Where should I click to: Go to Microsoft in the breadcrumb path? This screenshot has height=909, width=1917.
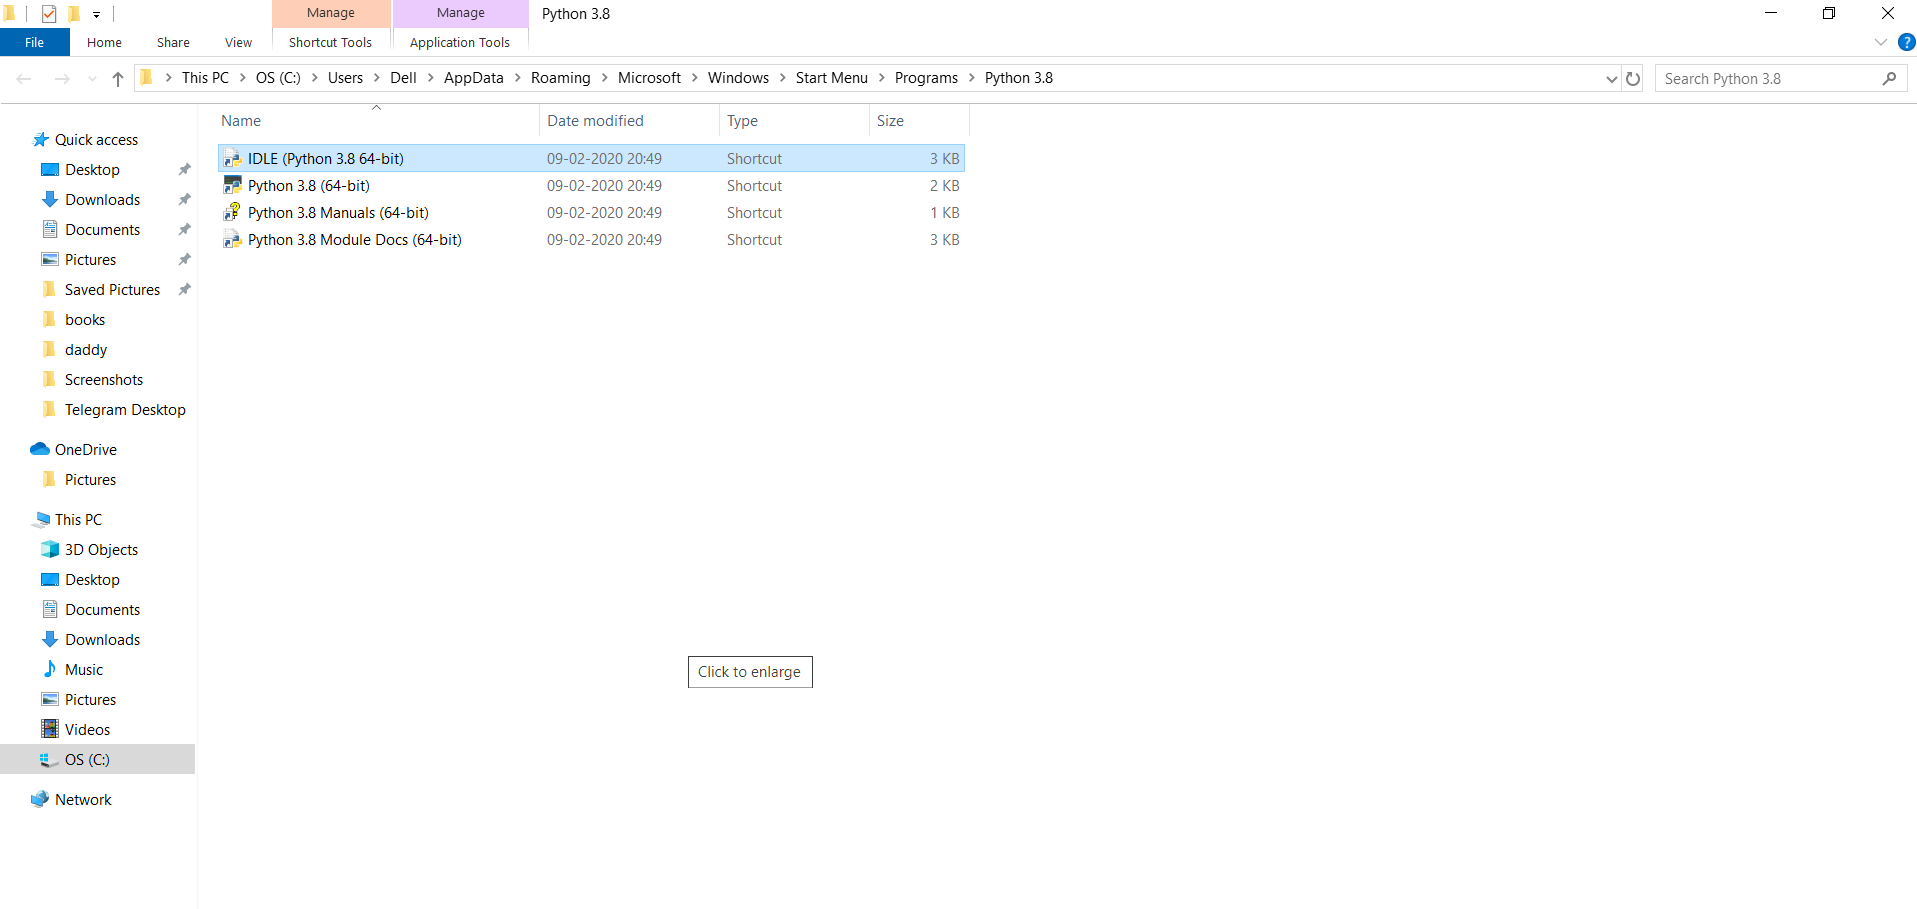(649, 78)
